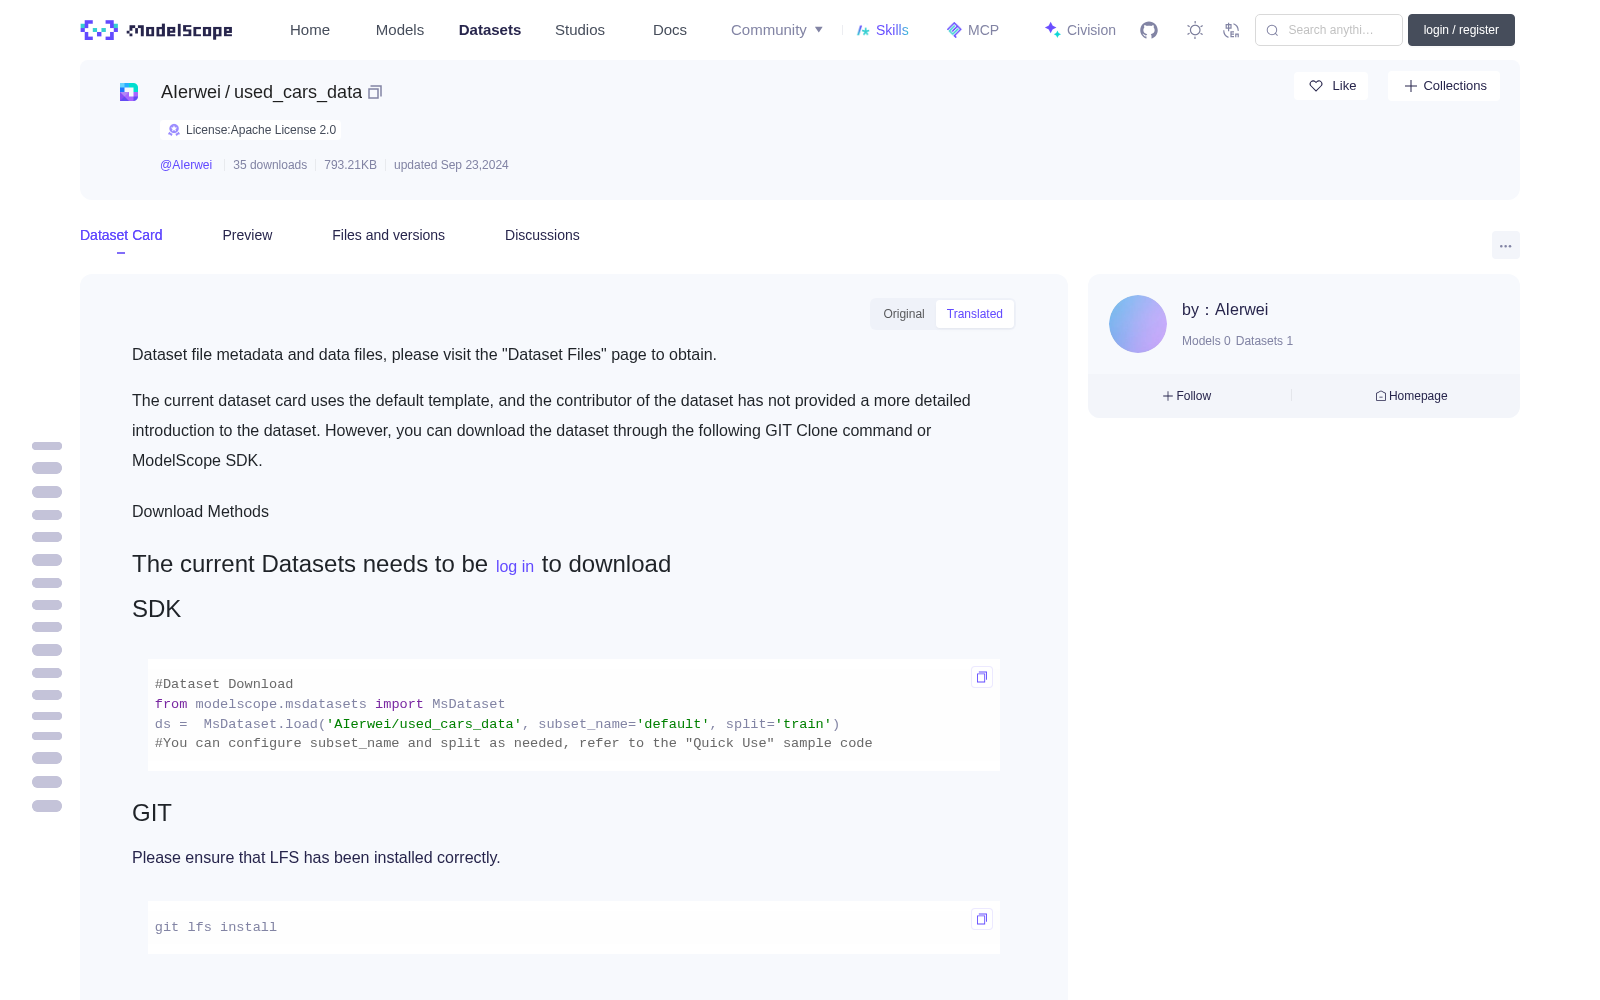Open the Datasets nav item
The width and height of the screenshot is (1600, 1000).
tap(490, 30)
